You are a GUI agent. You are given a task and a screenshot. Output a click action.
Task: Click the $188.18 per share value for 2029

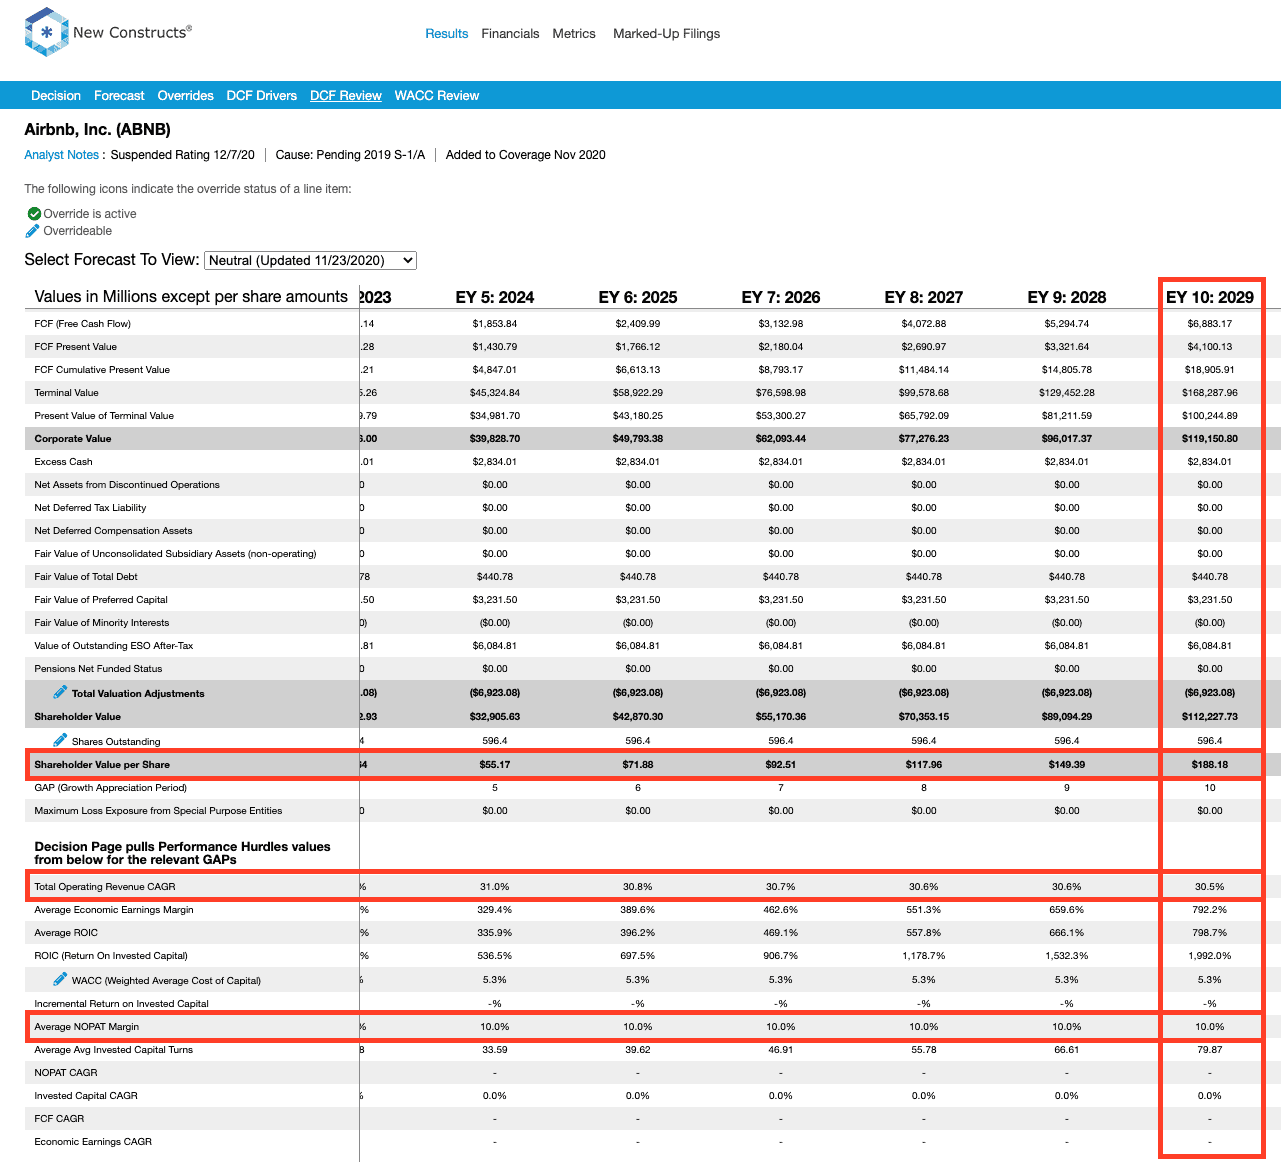[x=1210, y=765]
